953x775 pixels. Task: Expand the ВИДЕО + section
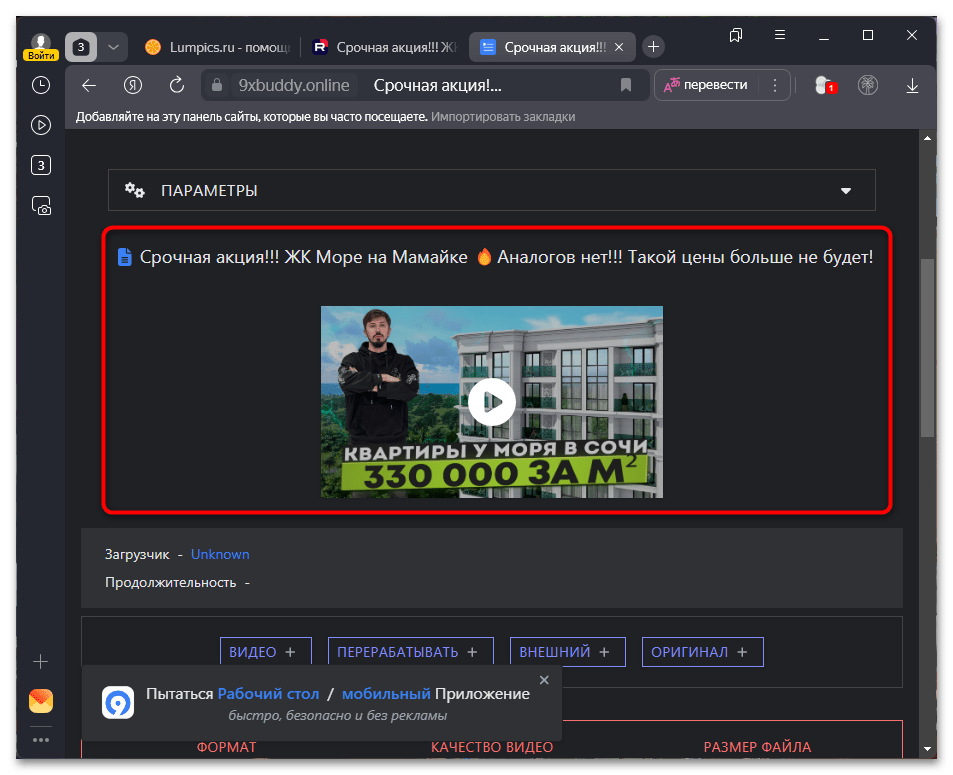click(266, 652)
